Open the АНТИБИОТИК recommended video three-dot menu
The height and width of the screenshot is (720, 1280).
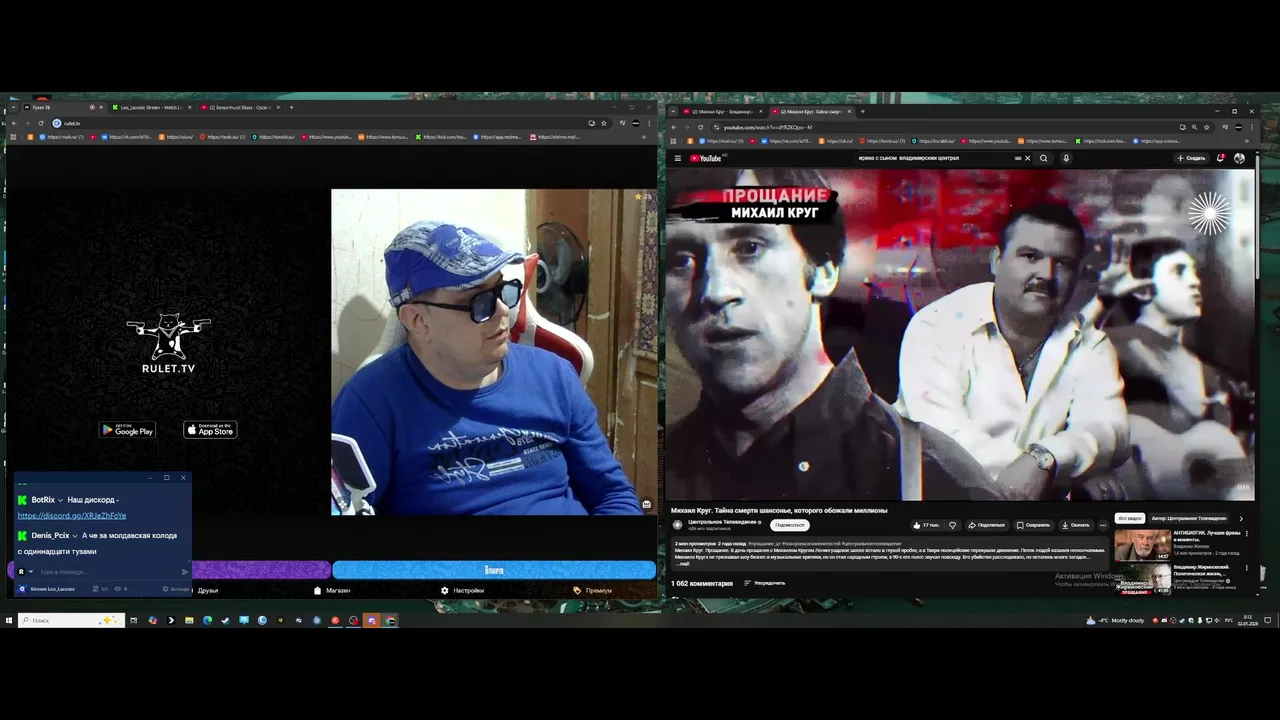[x=1246, y=533]
